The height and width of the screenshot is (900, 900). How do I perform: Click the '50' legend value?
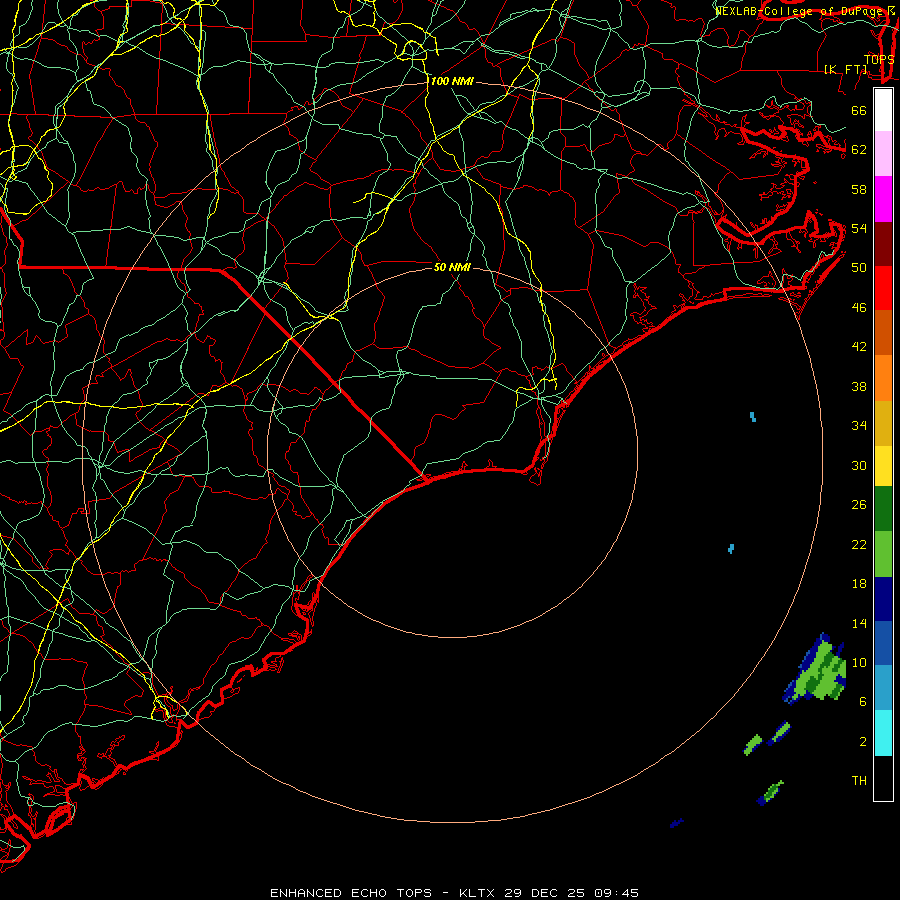point(859,268)
